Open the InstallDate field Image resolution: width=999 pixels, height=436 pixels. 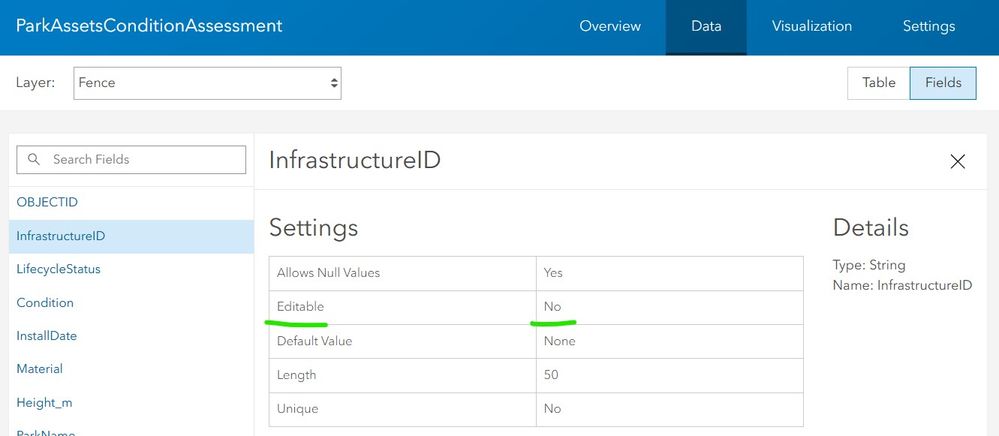[46, 336]
